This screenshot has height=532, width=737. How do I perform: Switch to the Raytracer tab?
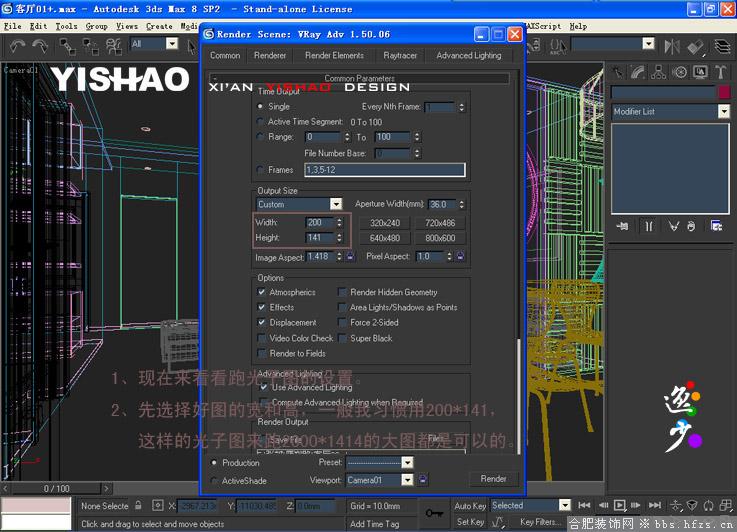click(x=400, y=55)
